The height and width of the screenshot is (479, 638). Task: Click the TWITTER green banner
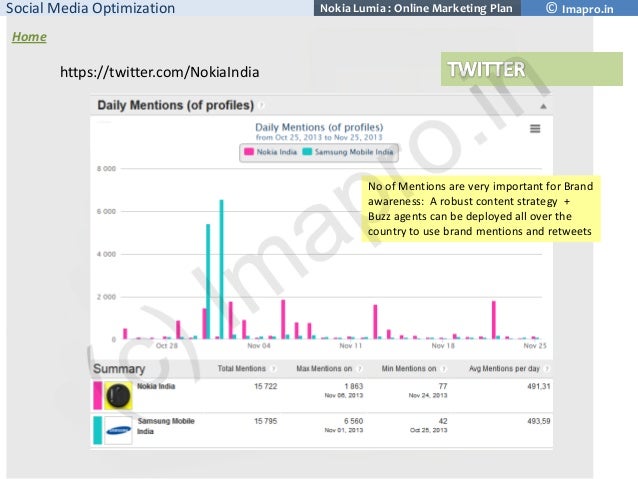click(531, 69)
